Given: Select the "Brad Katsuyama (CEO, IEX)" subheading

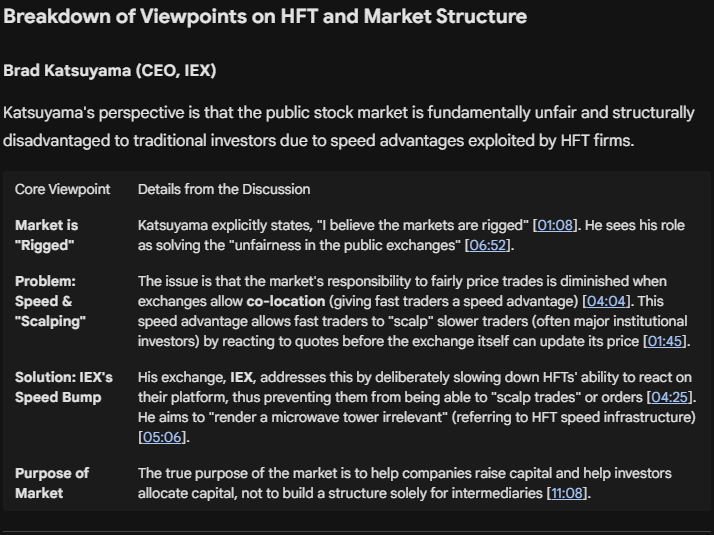Looking at the screenshot, I should 110,71.
